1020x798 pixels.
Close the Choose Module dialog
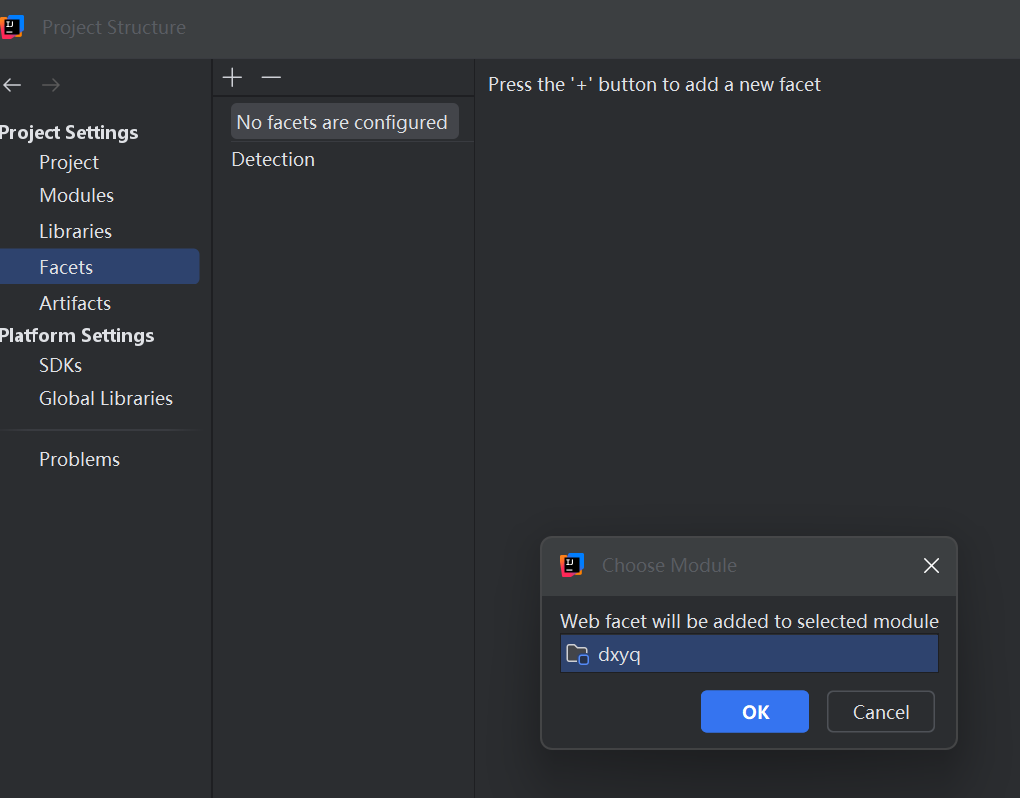click(931, 566)
